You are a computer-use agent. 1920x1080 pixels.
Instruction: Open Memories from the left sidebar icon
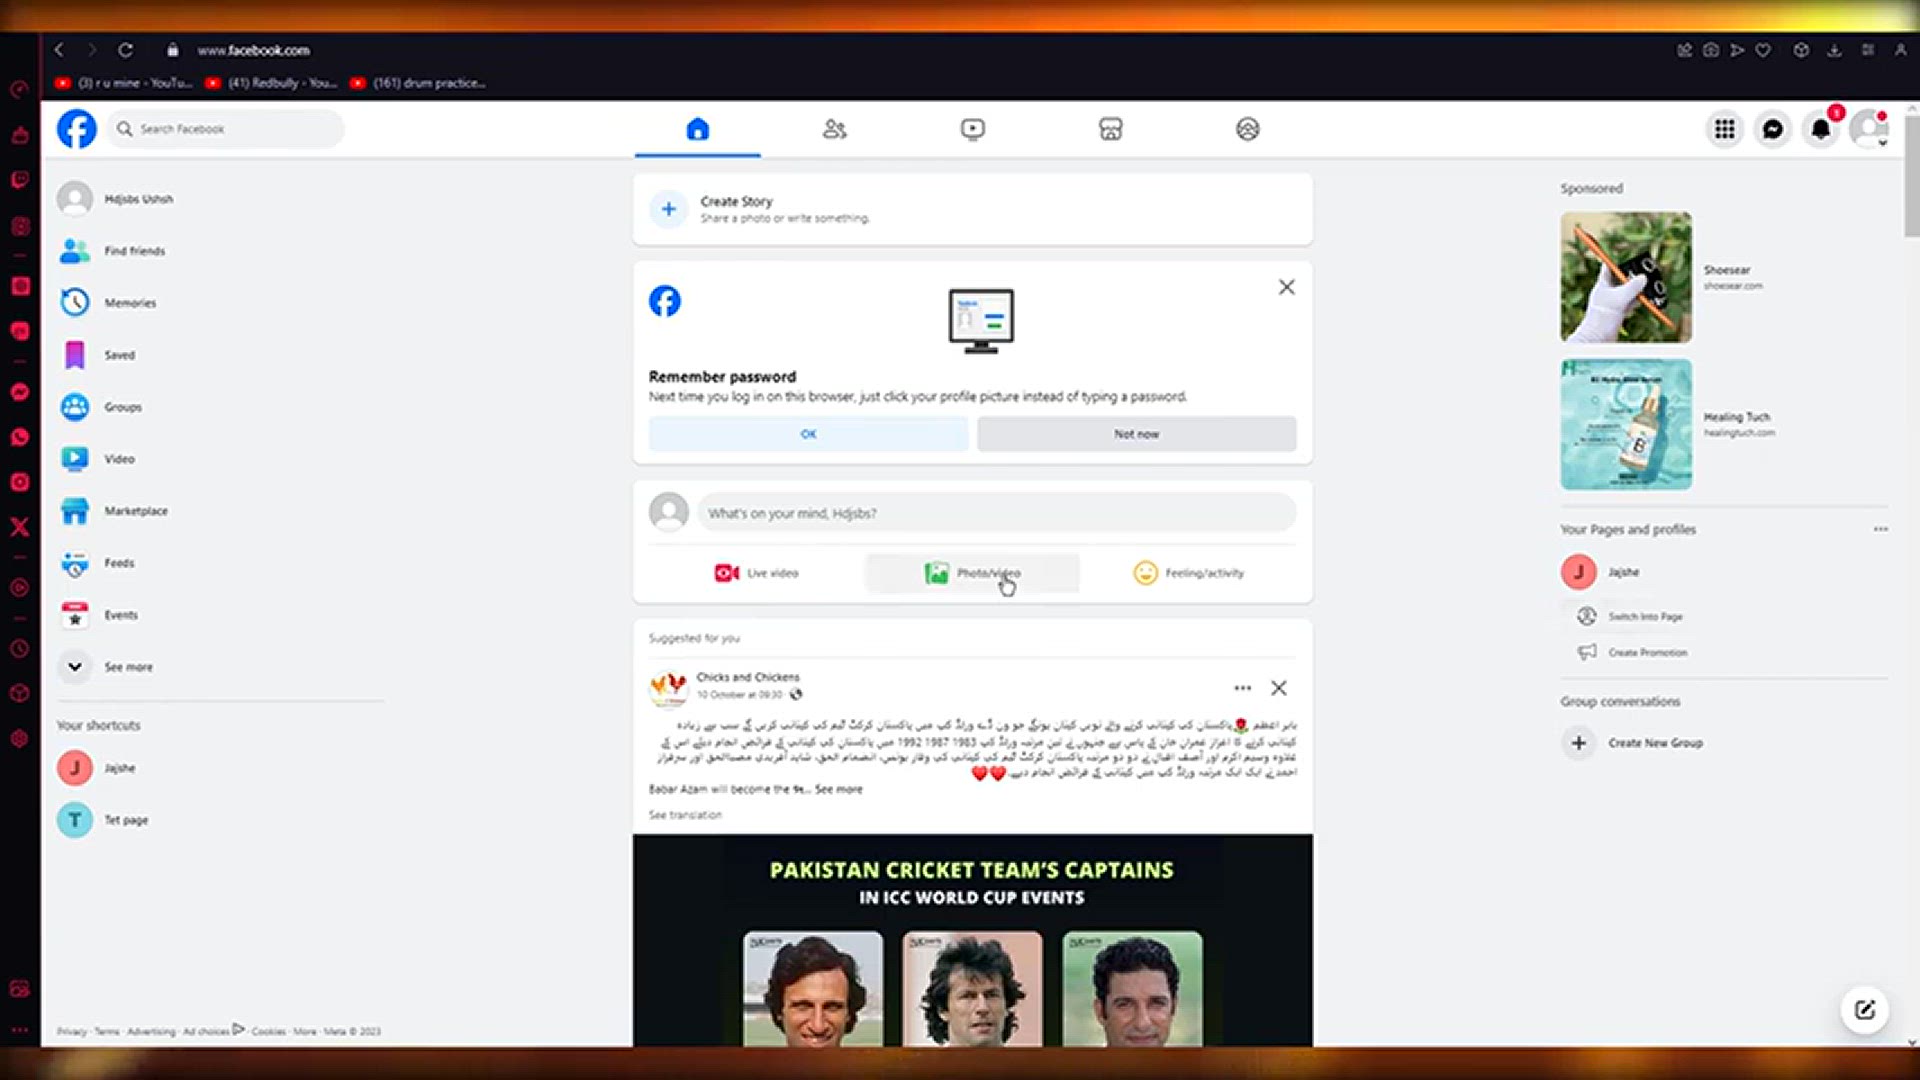[75, 302]
